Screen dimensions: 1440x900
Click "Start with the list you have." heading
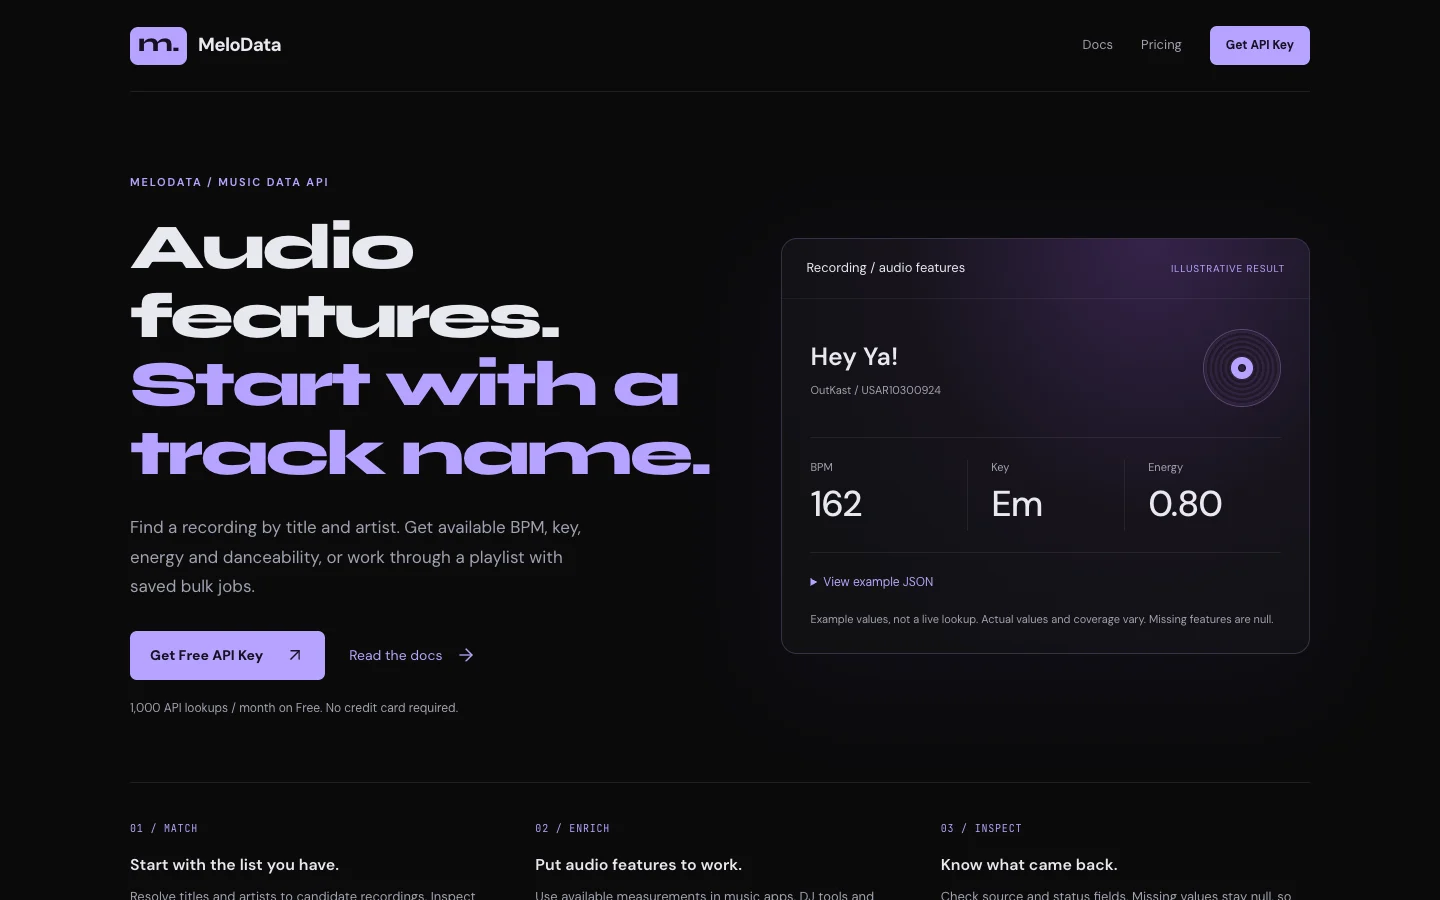[x=234, y=865]
